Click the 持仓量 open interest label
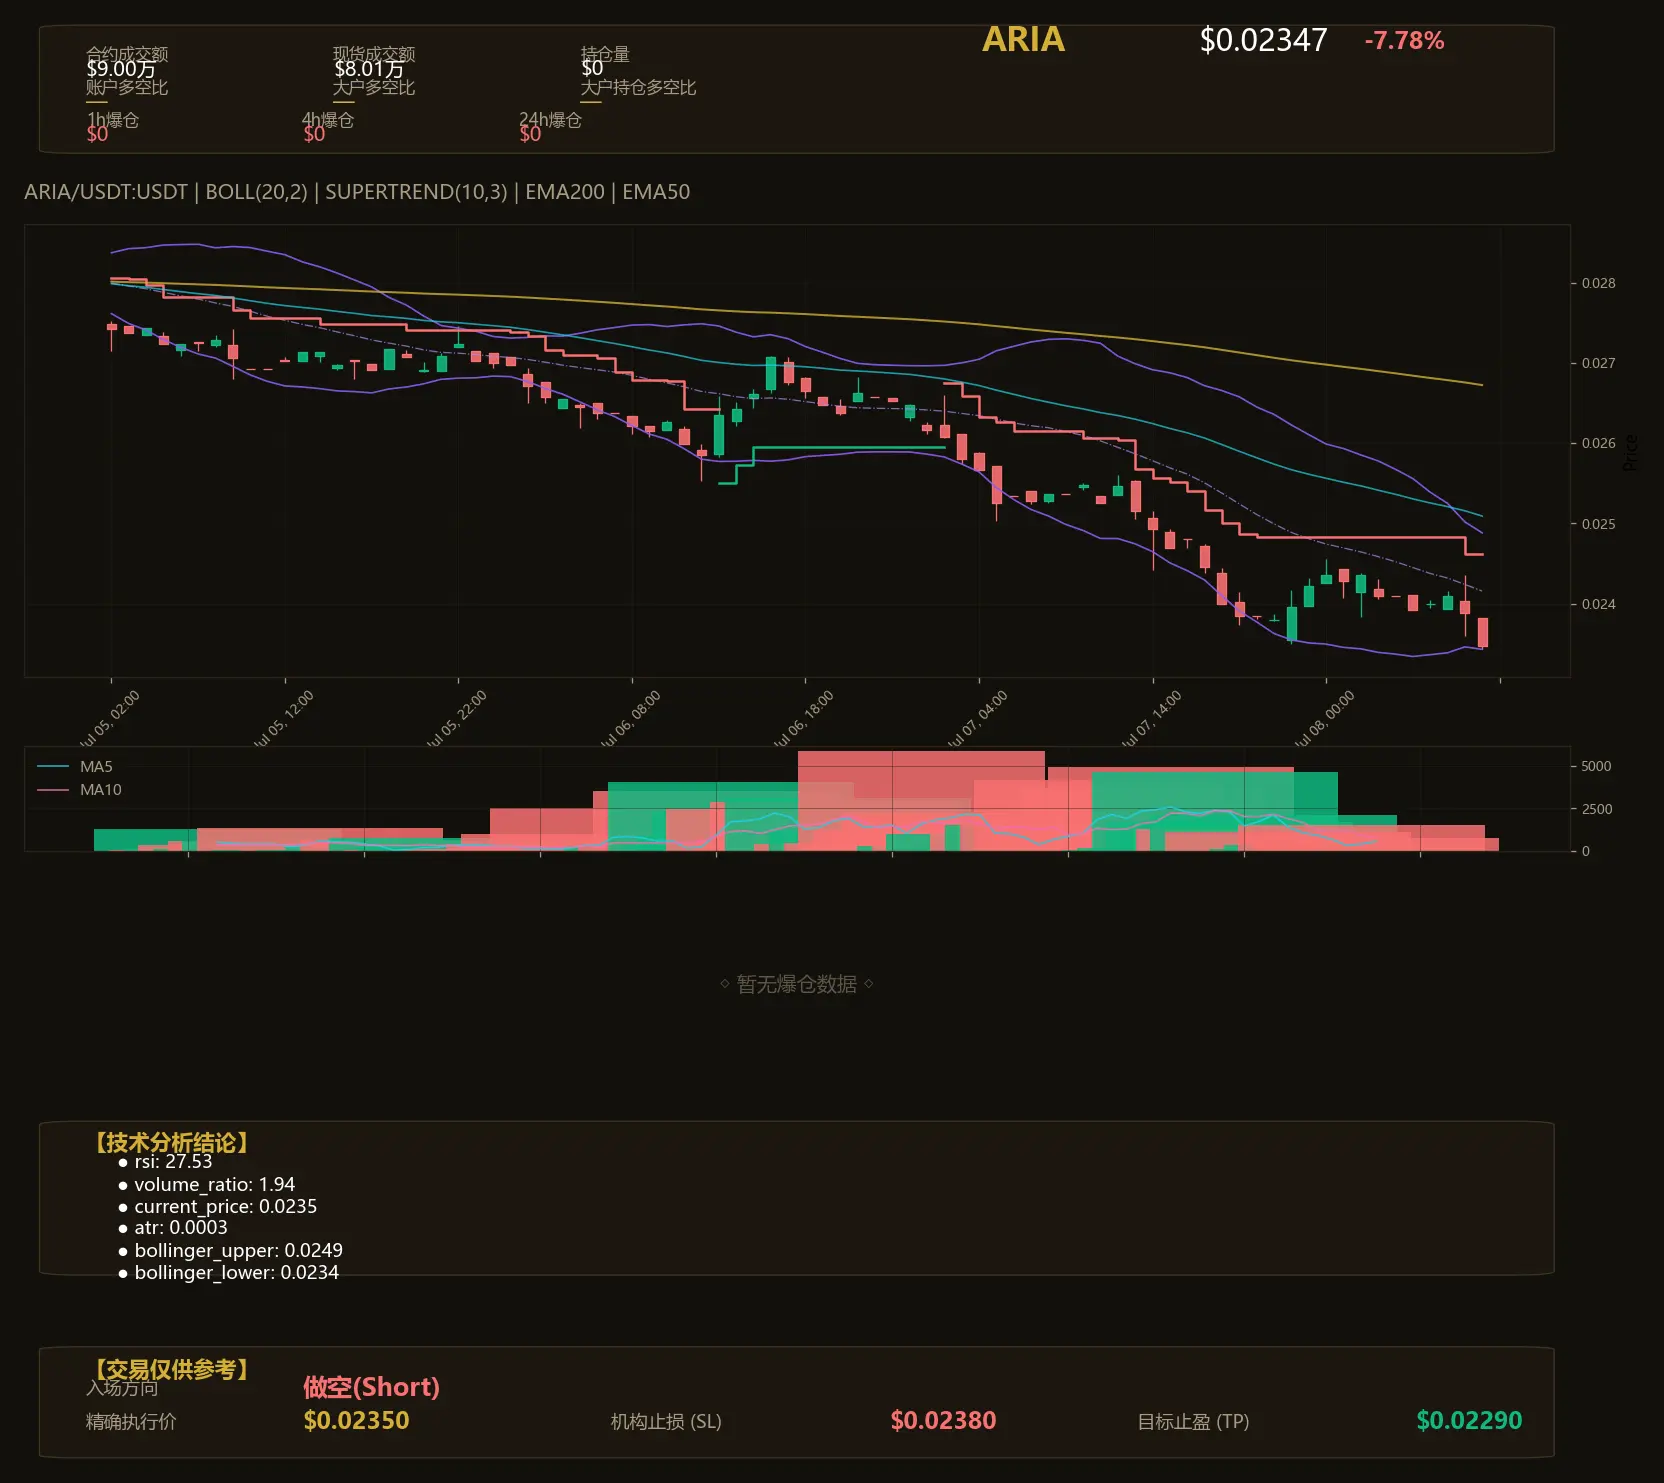Image resolution: width=1664 pixels, height=1483 pixels. pyautogui.click(x=605, y=53)
